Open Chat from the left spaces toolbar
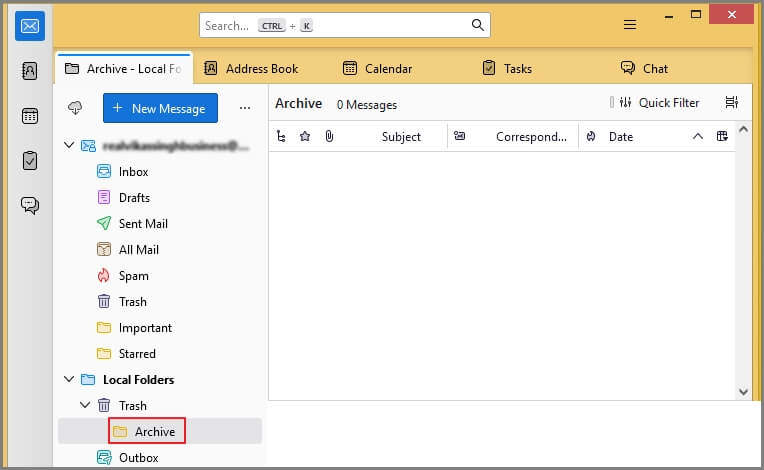 tap(30, 205)
